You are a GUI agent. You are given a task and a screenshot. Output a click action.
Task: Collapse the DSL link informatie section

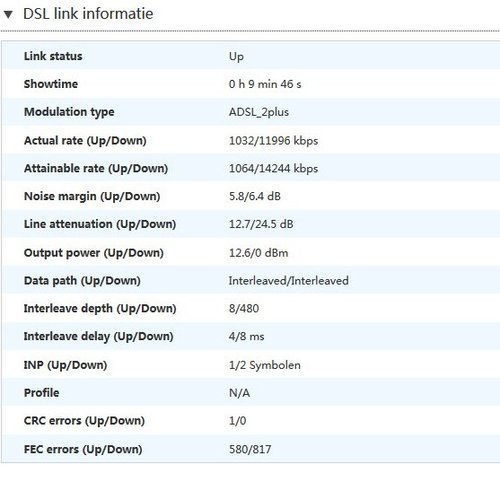click(x=8, y=14)
